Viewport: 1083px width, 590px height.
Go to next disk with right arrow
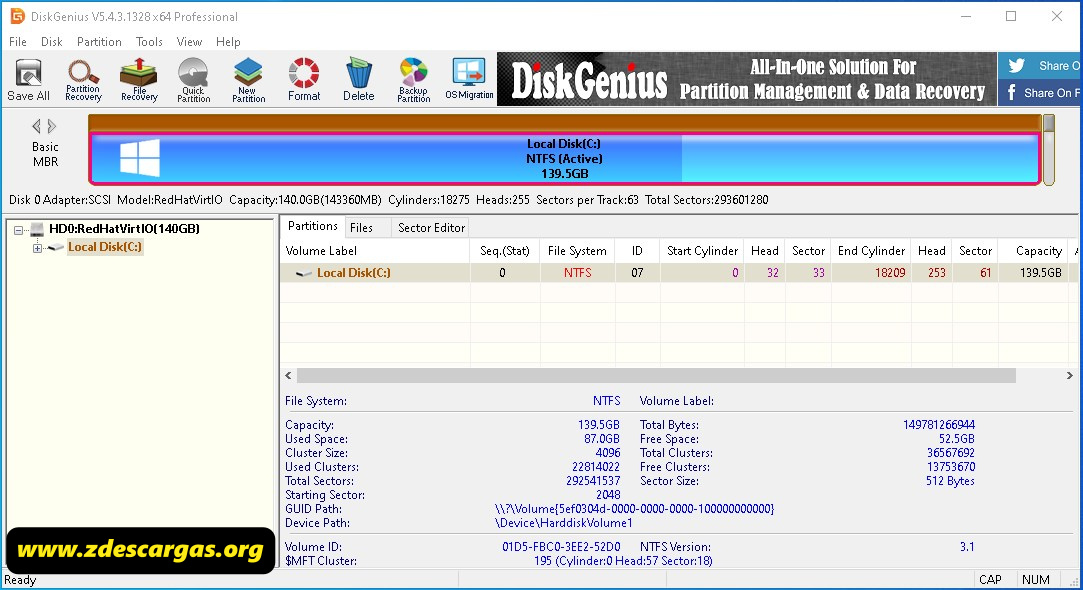(x=52, y=126)
